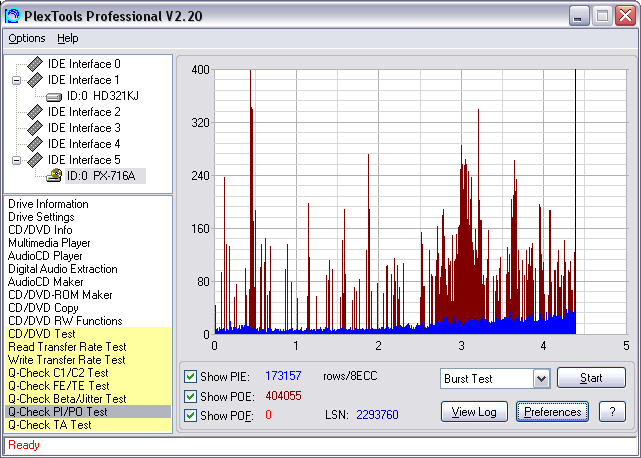Select IDE Interface 2 label in tree
The height and width of the screenshot is (458, 641).
coord(84,112)
